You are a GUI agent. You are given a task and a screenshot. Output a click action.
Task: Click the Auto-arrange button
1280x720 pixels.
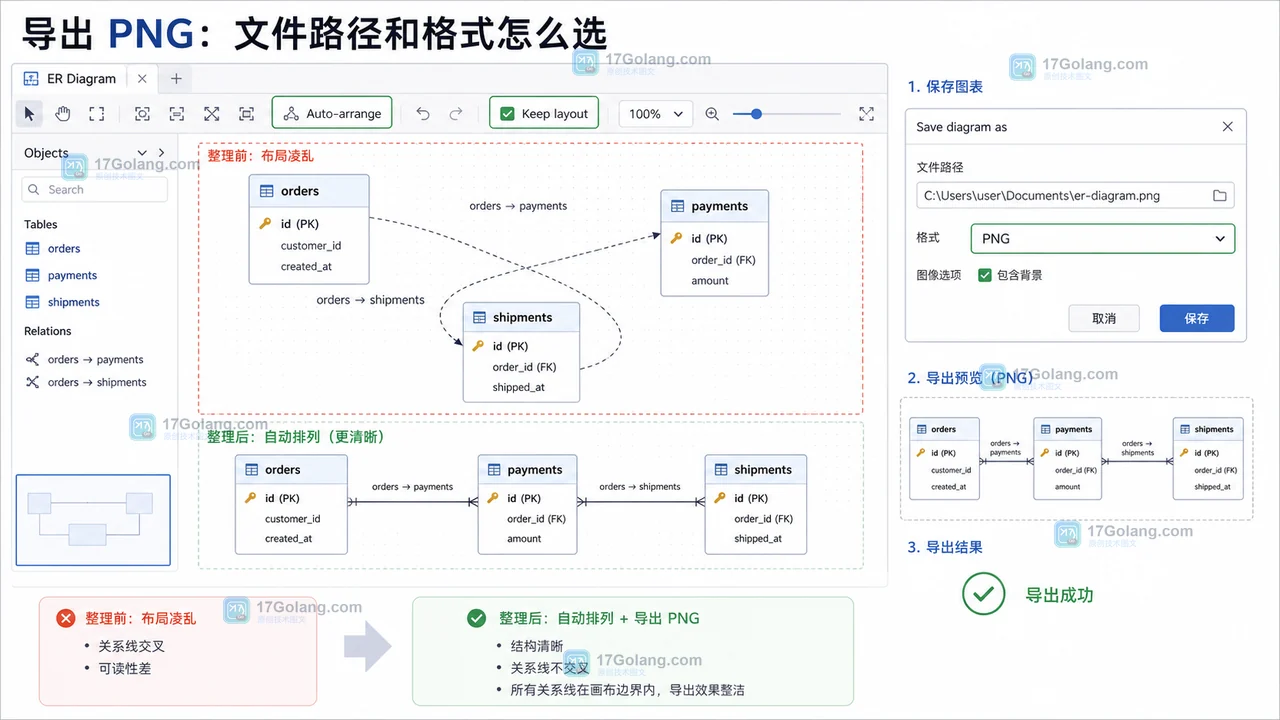coord(332,114)
